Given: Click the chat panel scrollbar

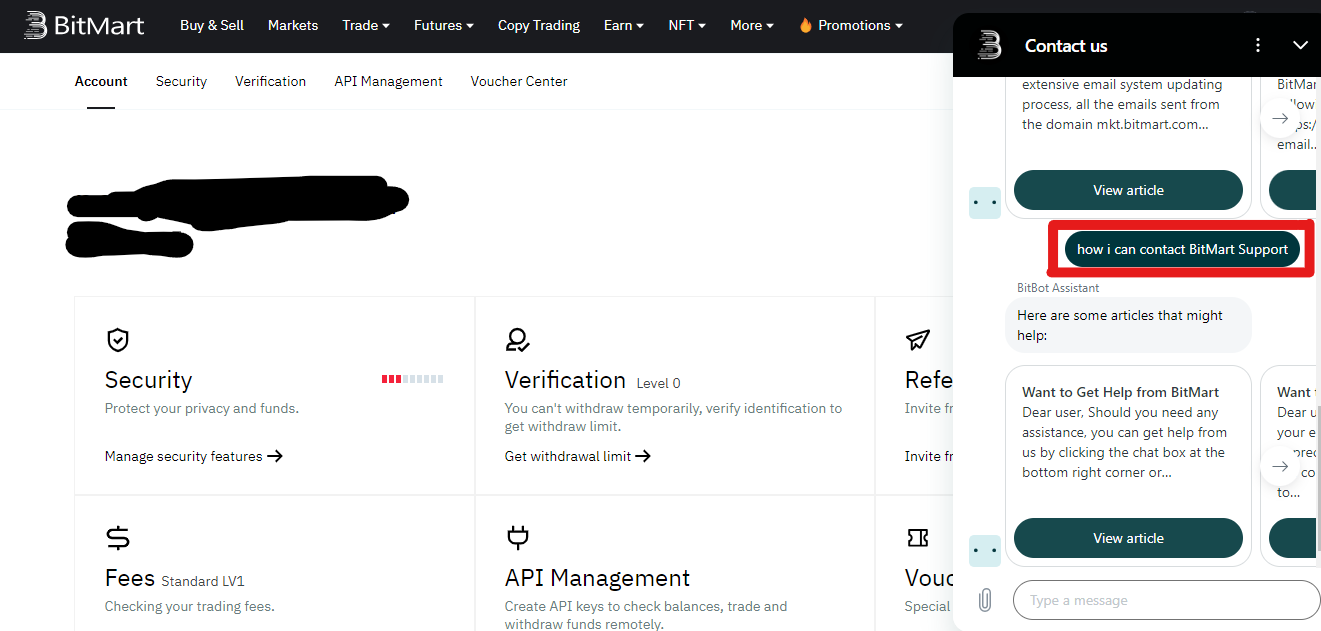Looking at the screenshot, I should [1317, 480].
